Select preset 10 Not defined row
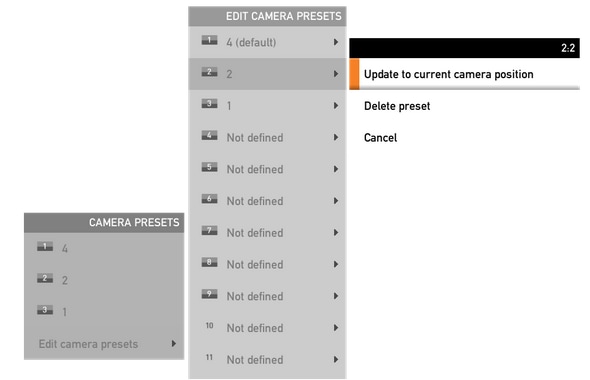Viewport: 590px width, 380px height. (267, 328)
